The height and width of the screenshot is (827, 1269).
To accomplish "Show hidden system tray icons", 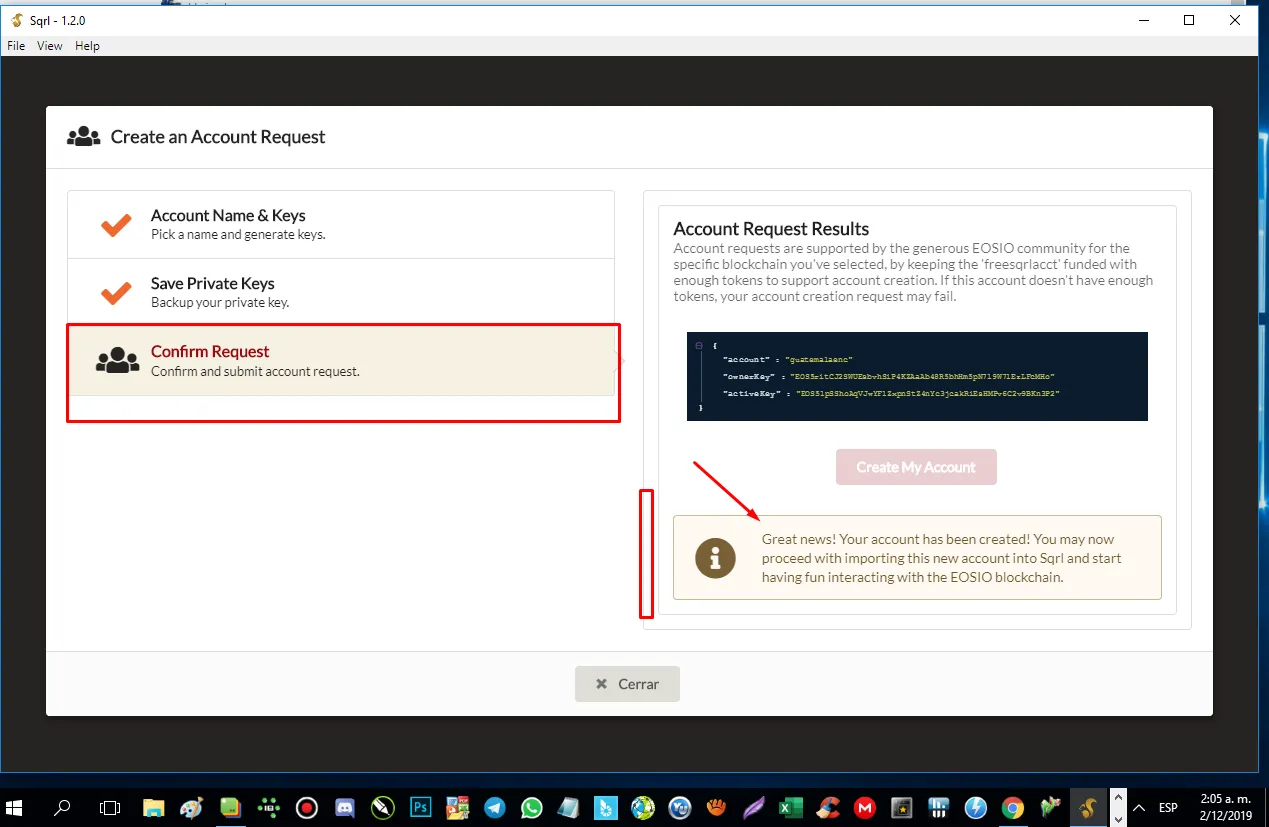I will coord(1139,807).
